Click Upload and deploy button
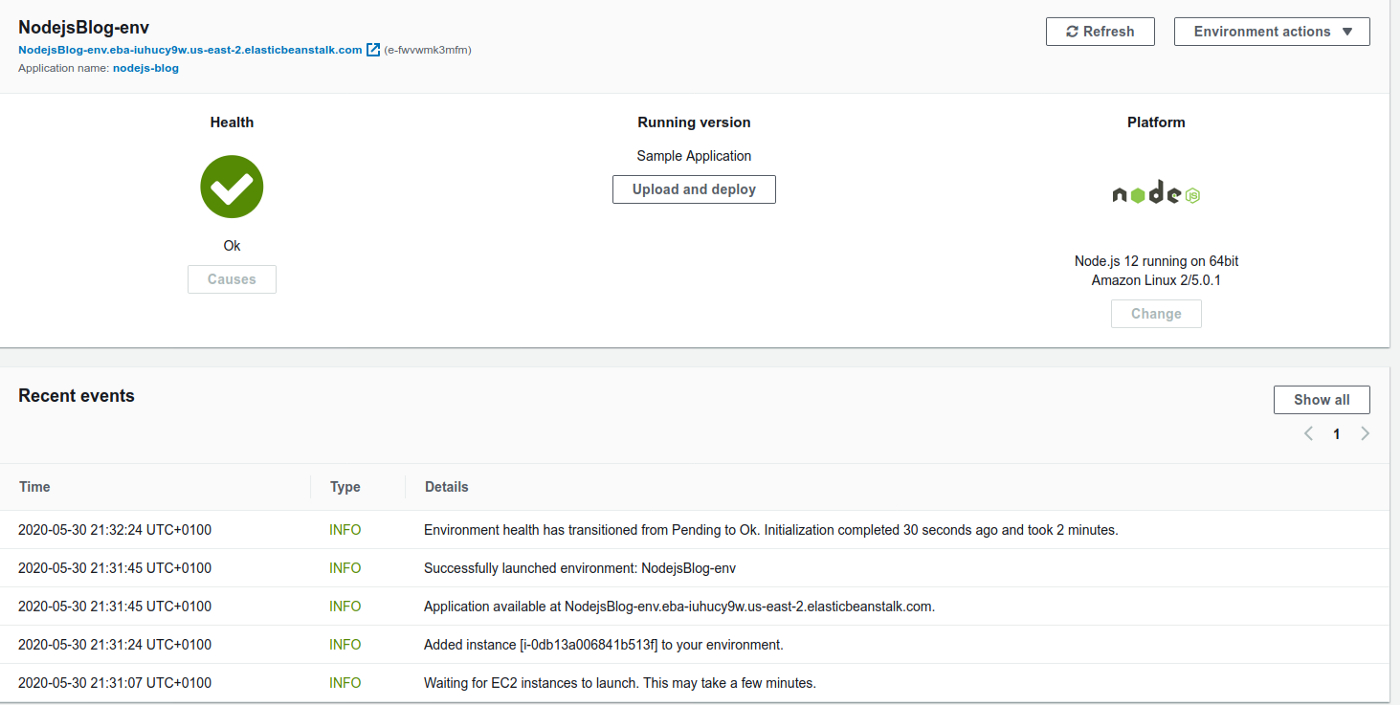 [x=694, y=189]
